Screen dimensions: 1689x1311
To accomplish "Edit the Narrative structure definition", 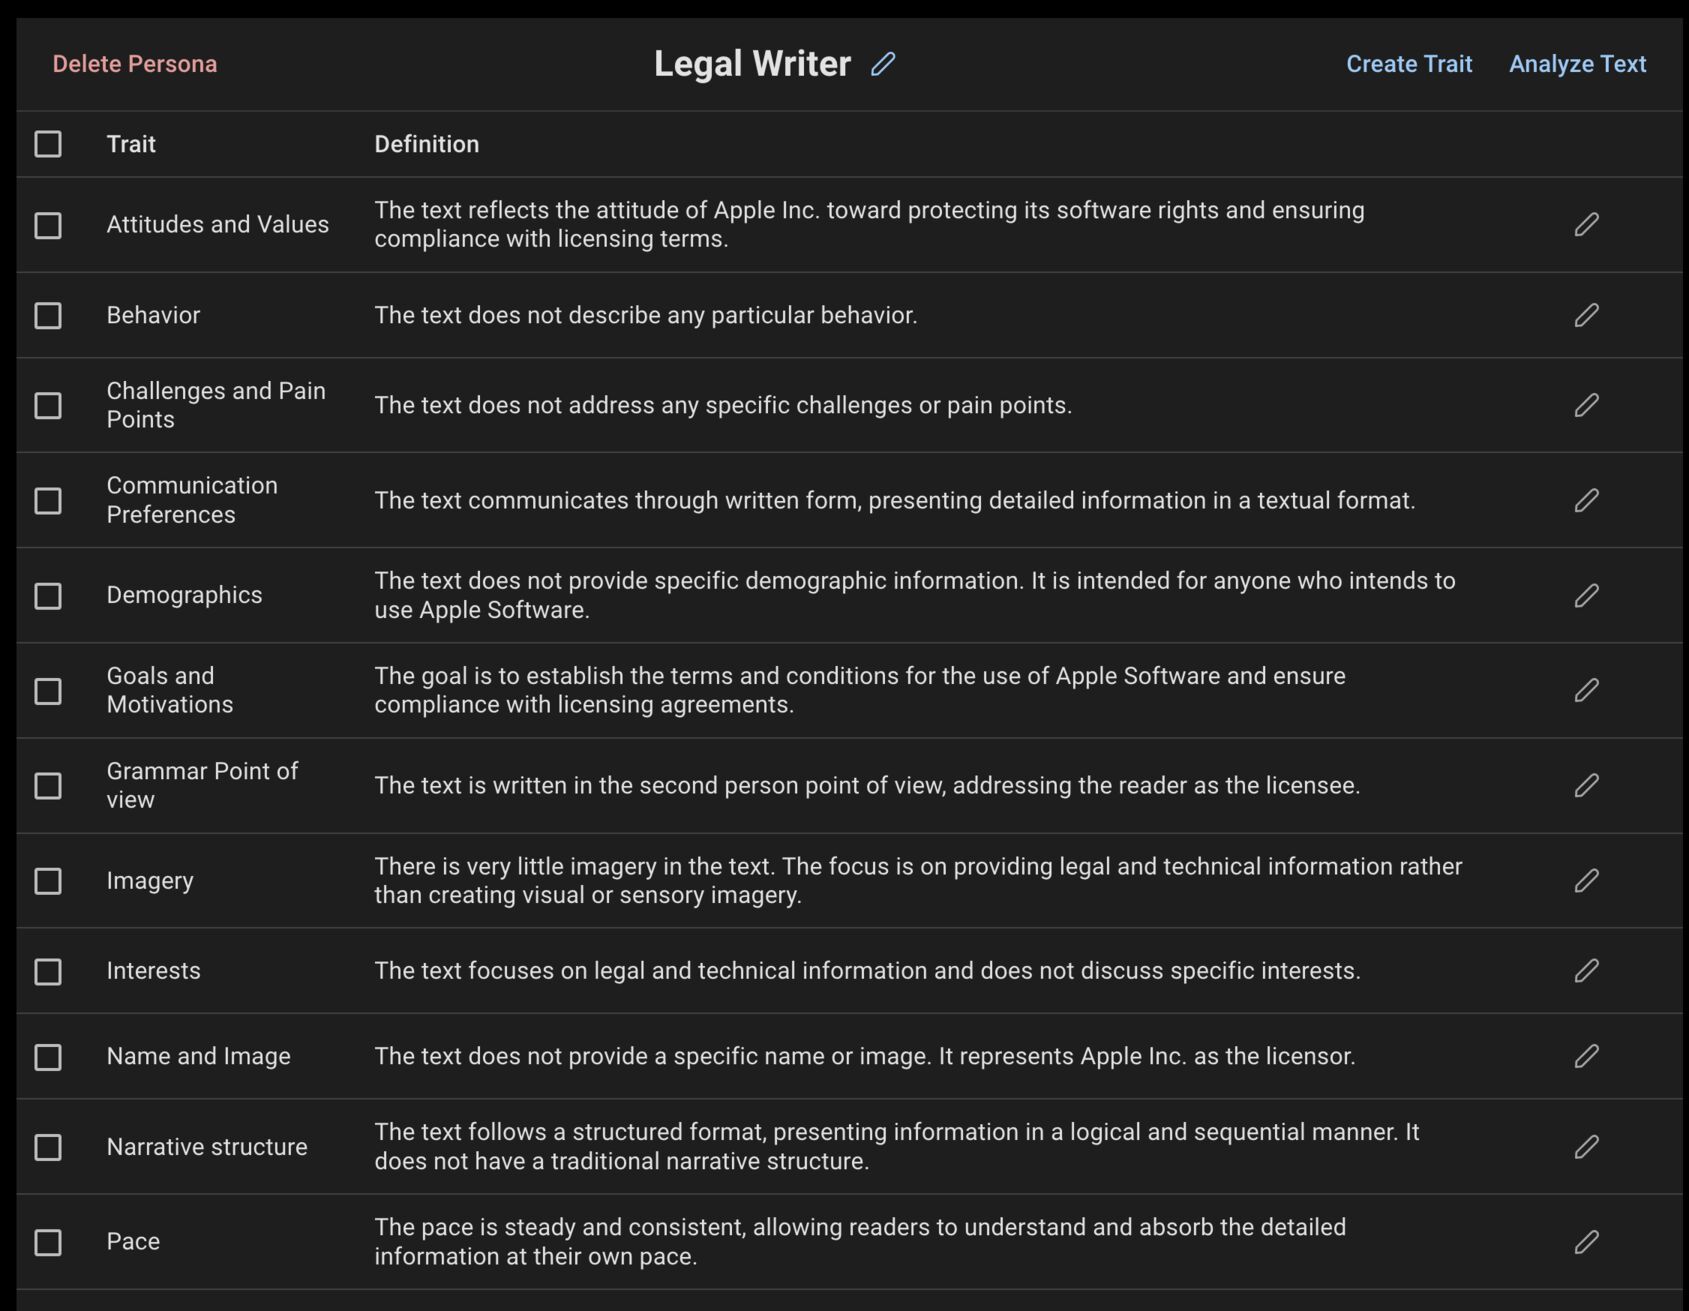I will pyautogui.click(x=1588, y=1147).
